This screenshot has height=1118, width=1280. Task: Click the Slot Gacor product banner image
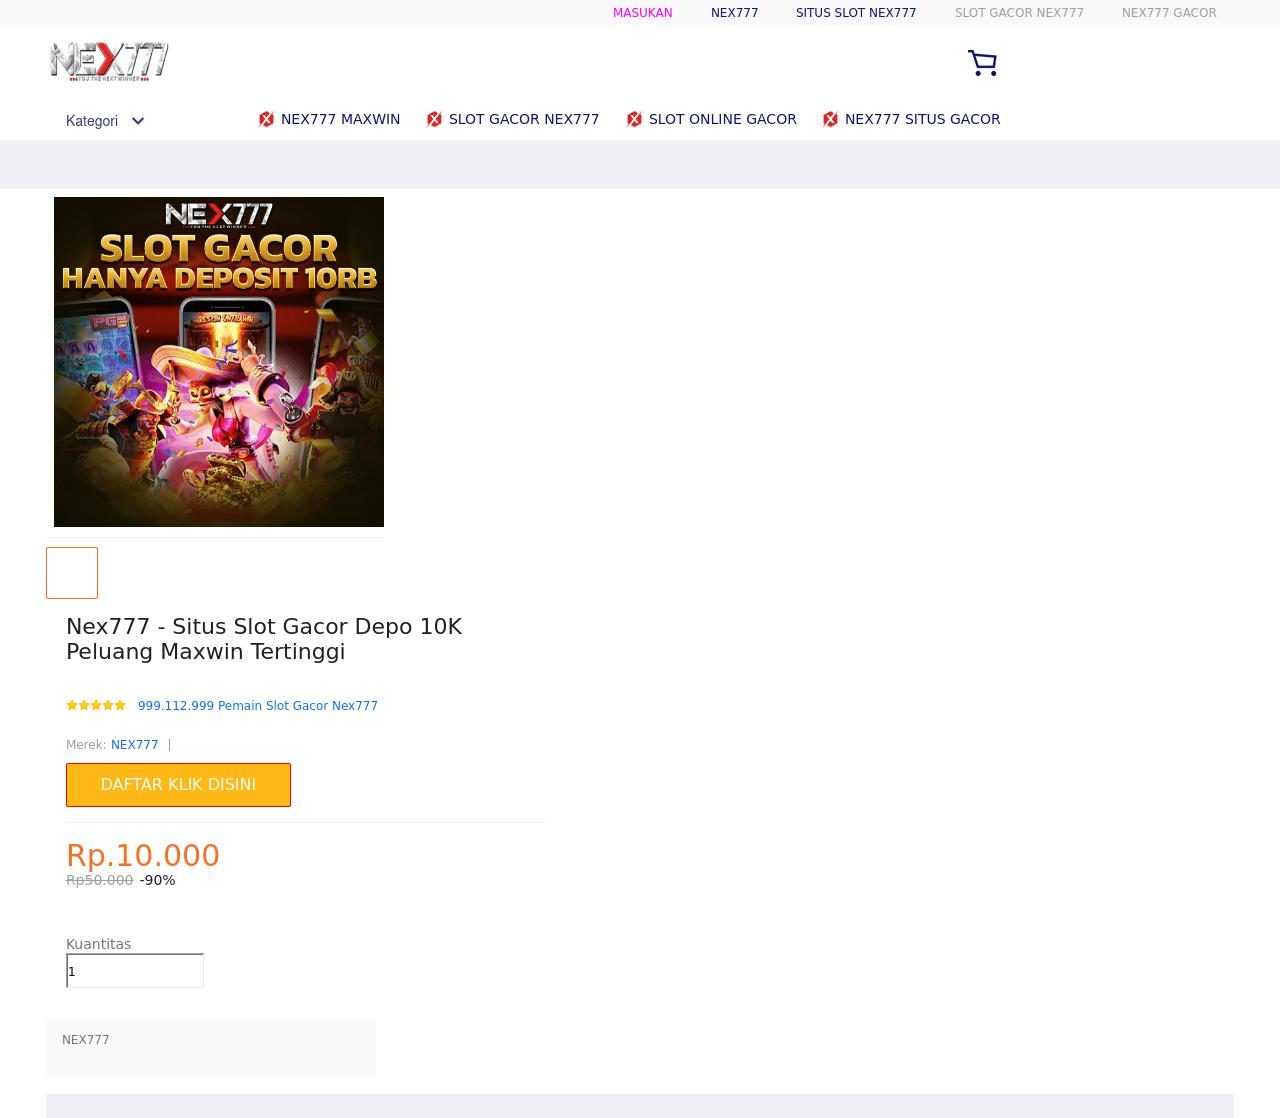coord(219,362)
